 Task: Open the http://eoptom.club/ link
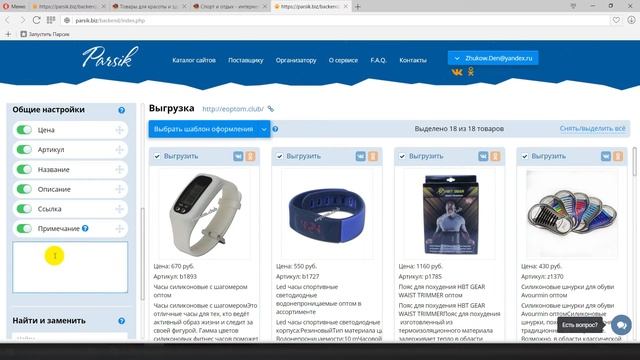coord(233,109)
